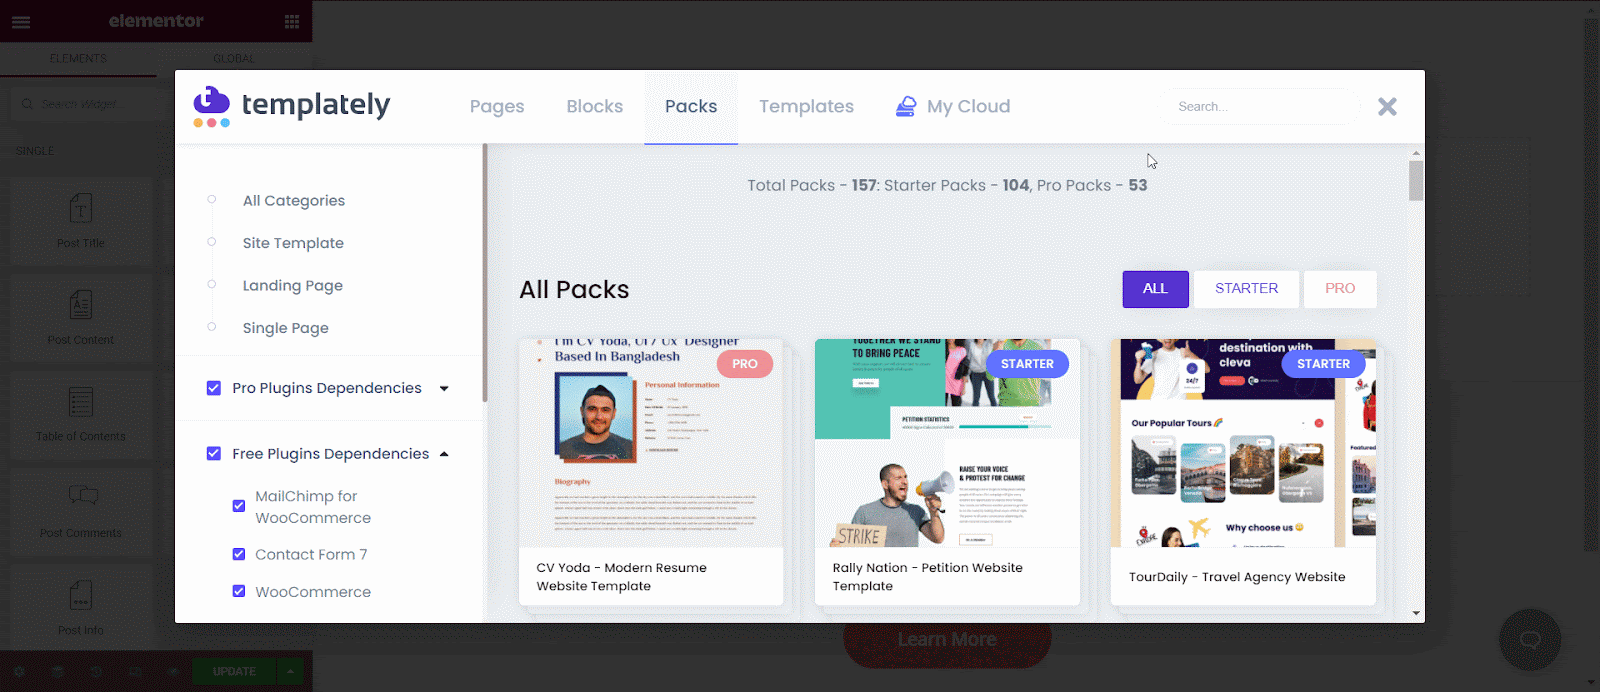
Task: Open My Cloud via cloud icon
Action: coord(906,106)
